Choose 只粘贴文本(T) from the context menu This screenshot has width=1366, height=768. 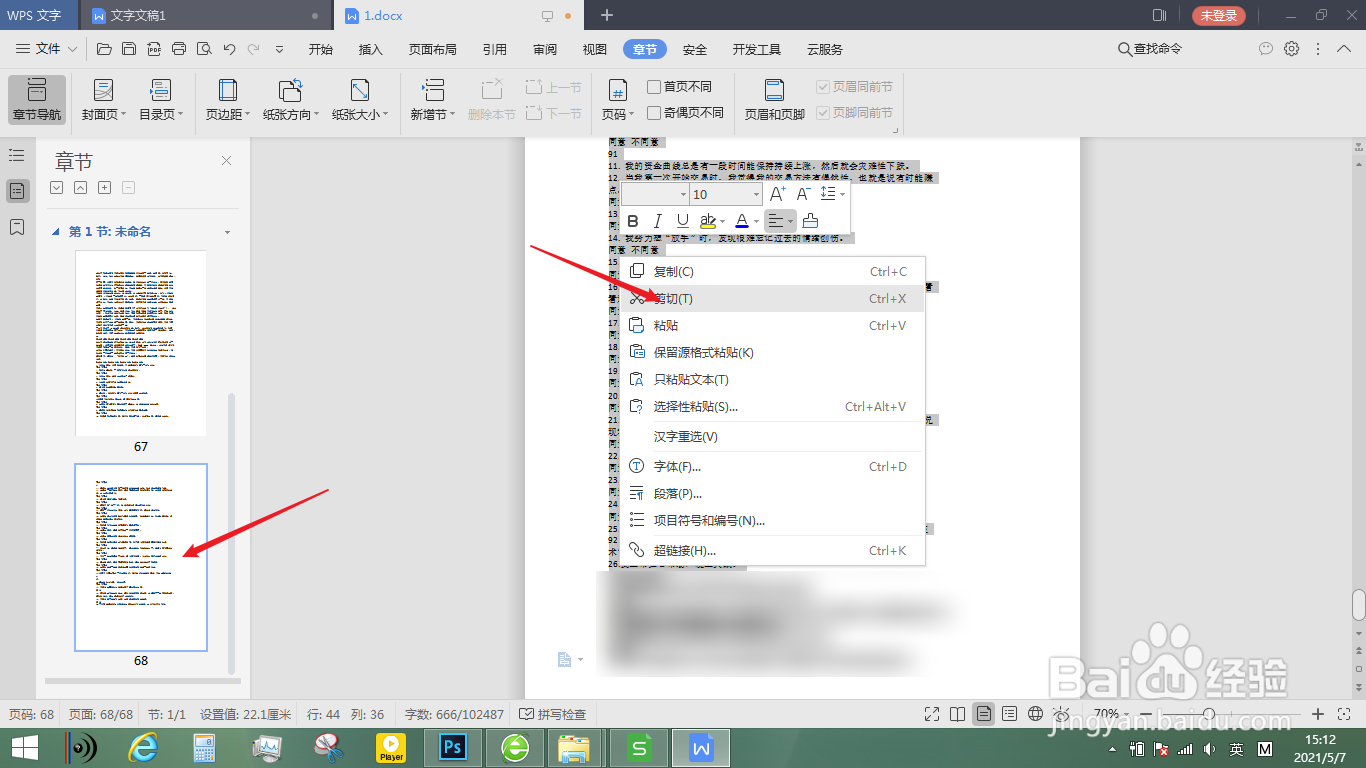(x=772, y=379)
